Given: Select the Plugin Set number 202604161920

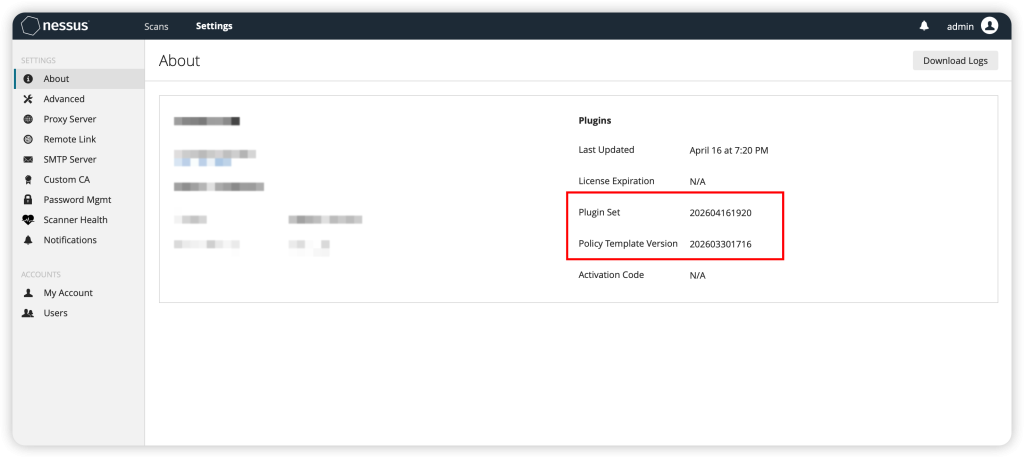Looking at the screenshot, I should (720, 213).
